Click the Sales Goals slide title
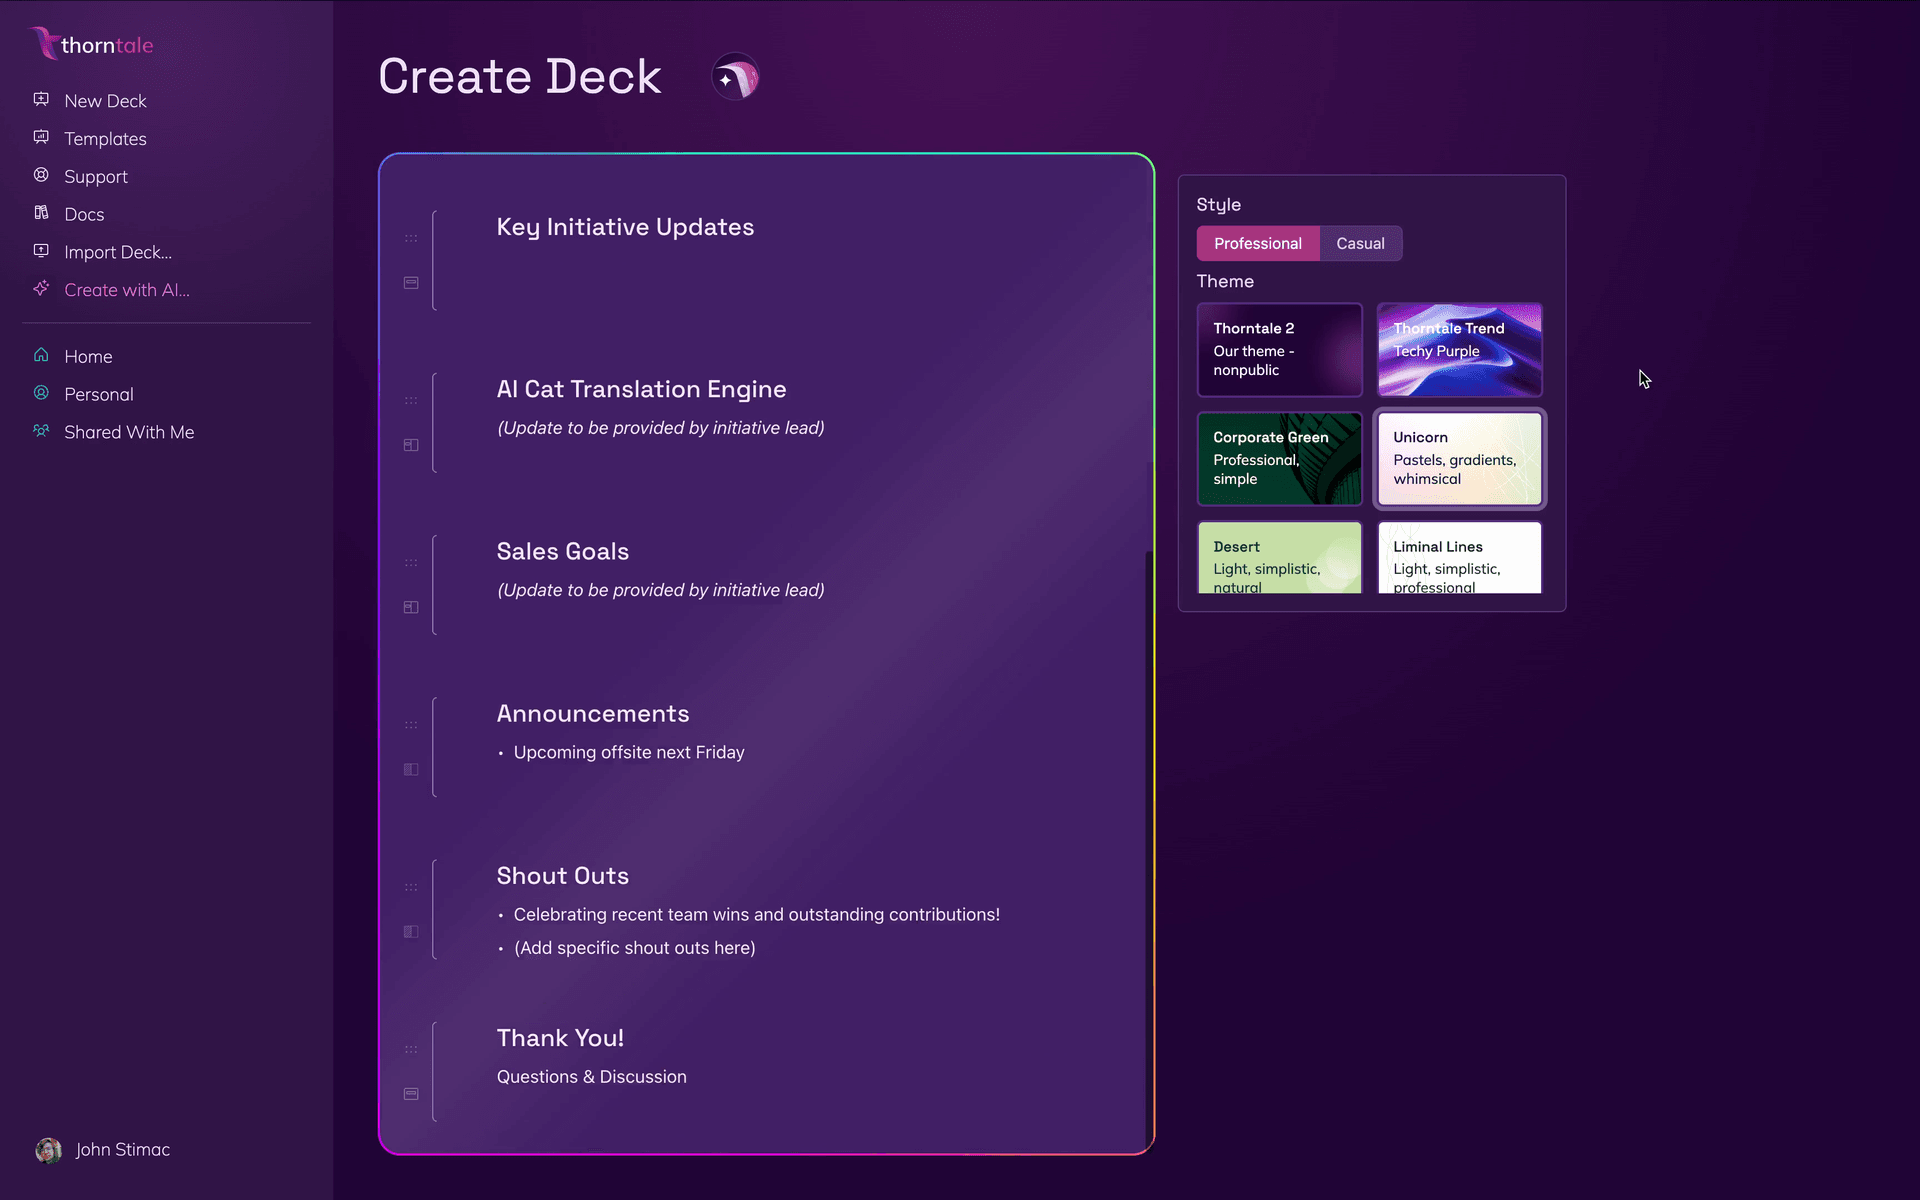This screenshot has width=1920, height=1200. pos(562,551)
